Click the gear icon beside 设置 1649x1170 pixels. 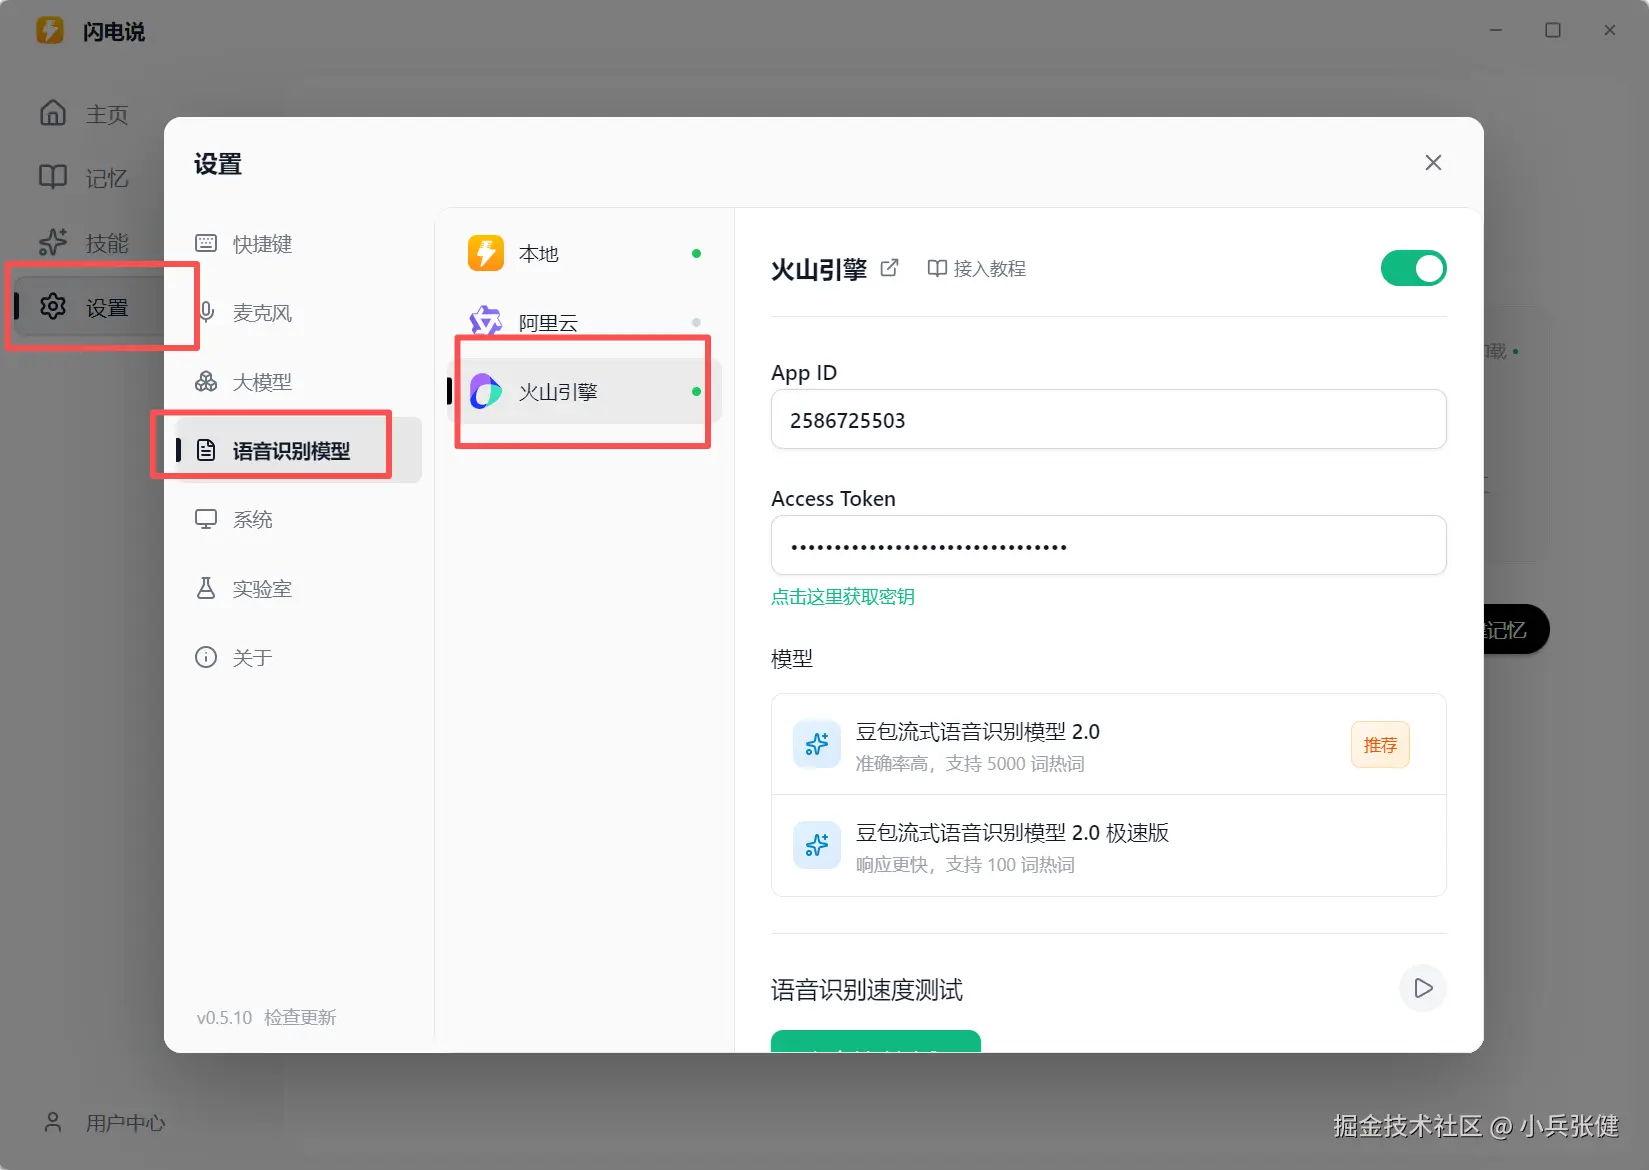point(53,306)
